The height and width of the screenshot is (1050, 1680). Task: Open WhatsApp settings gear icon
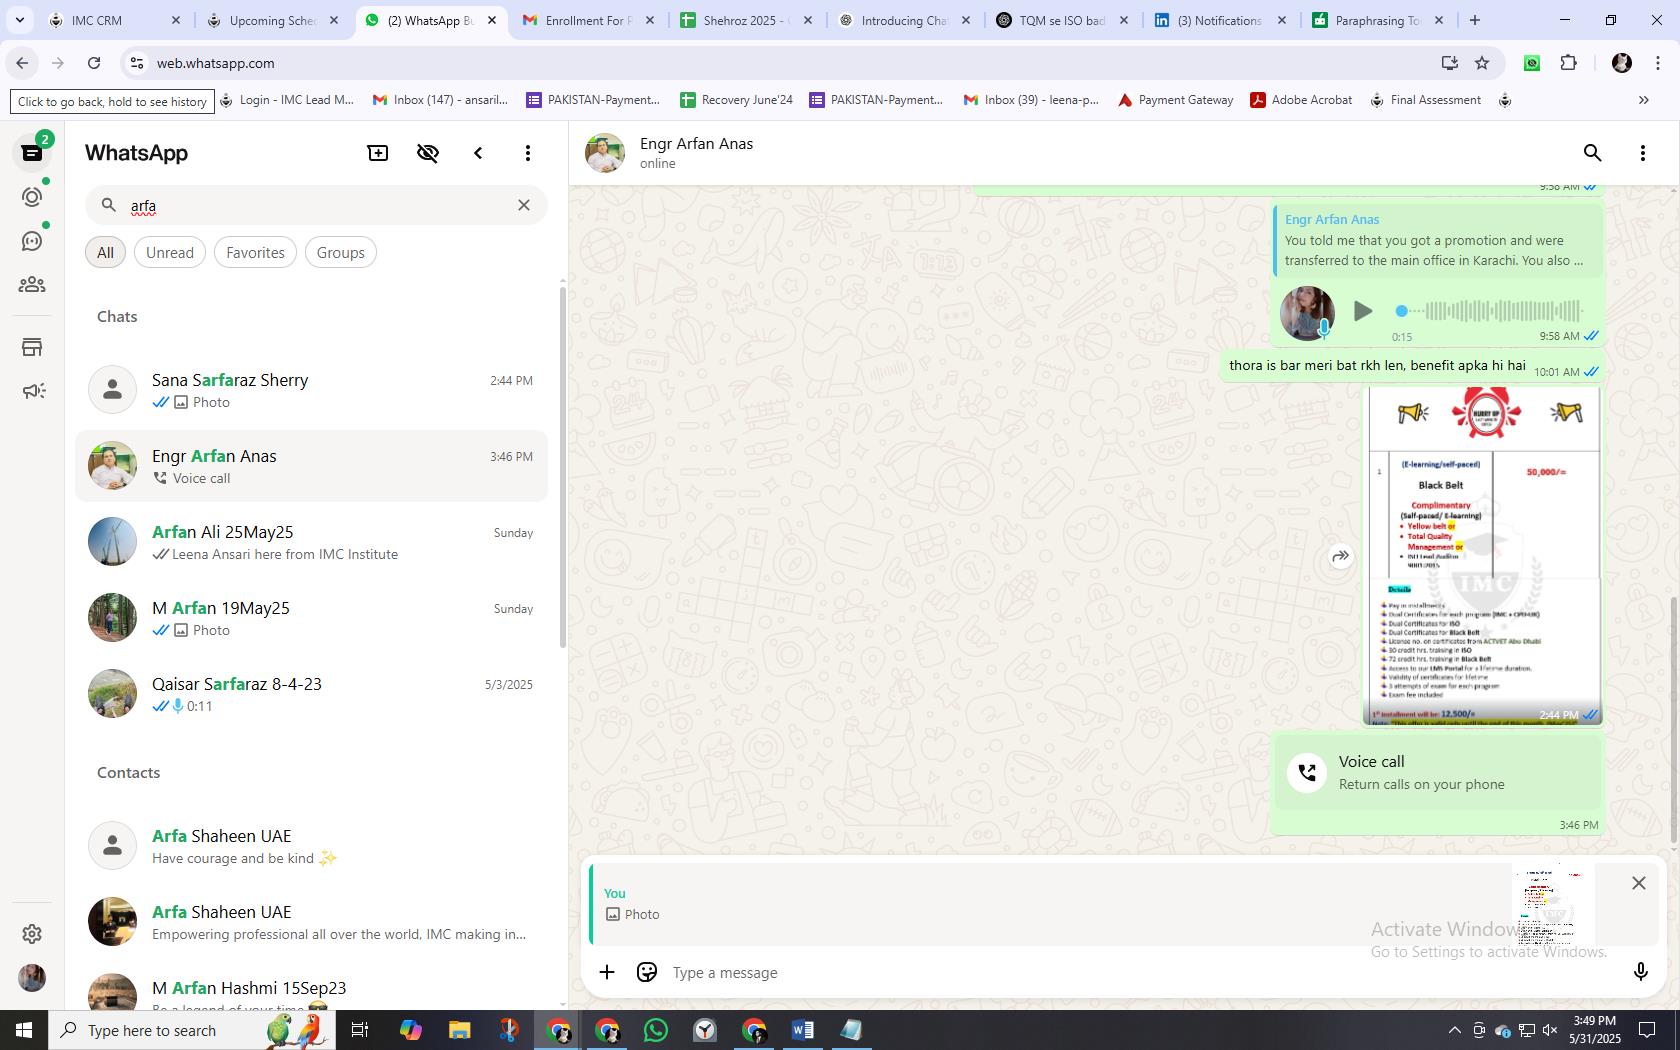click(x=32, y=933)
